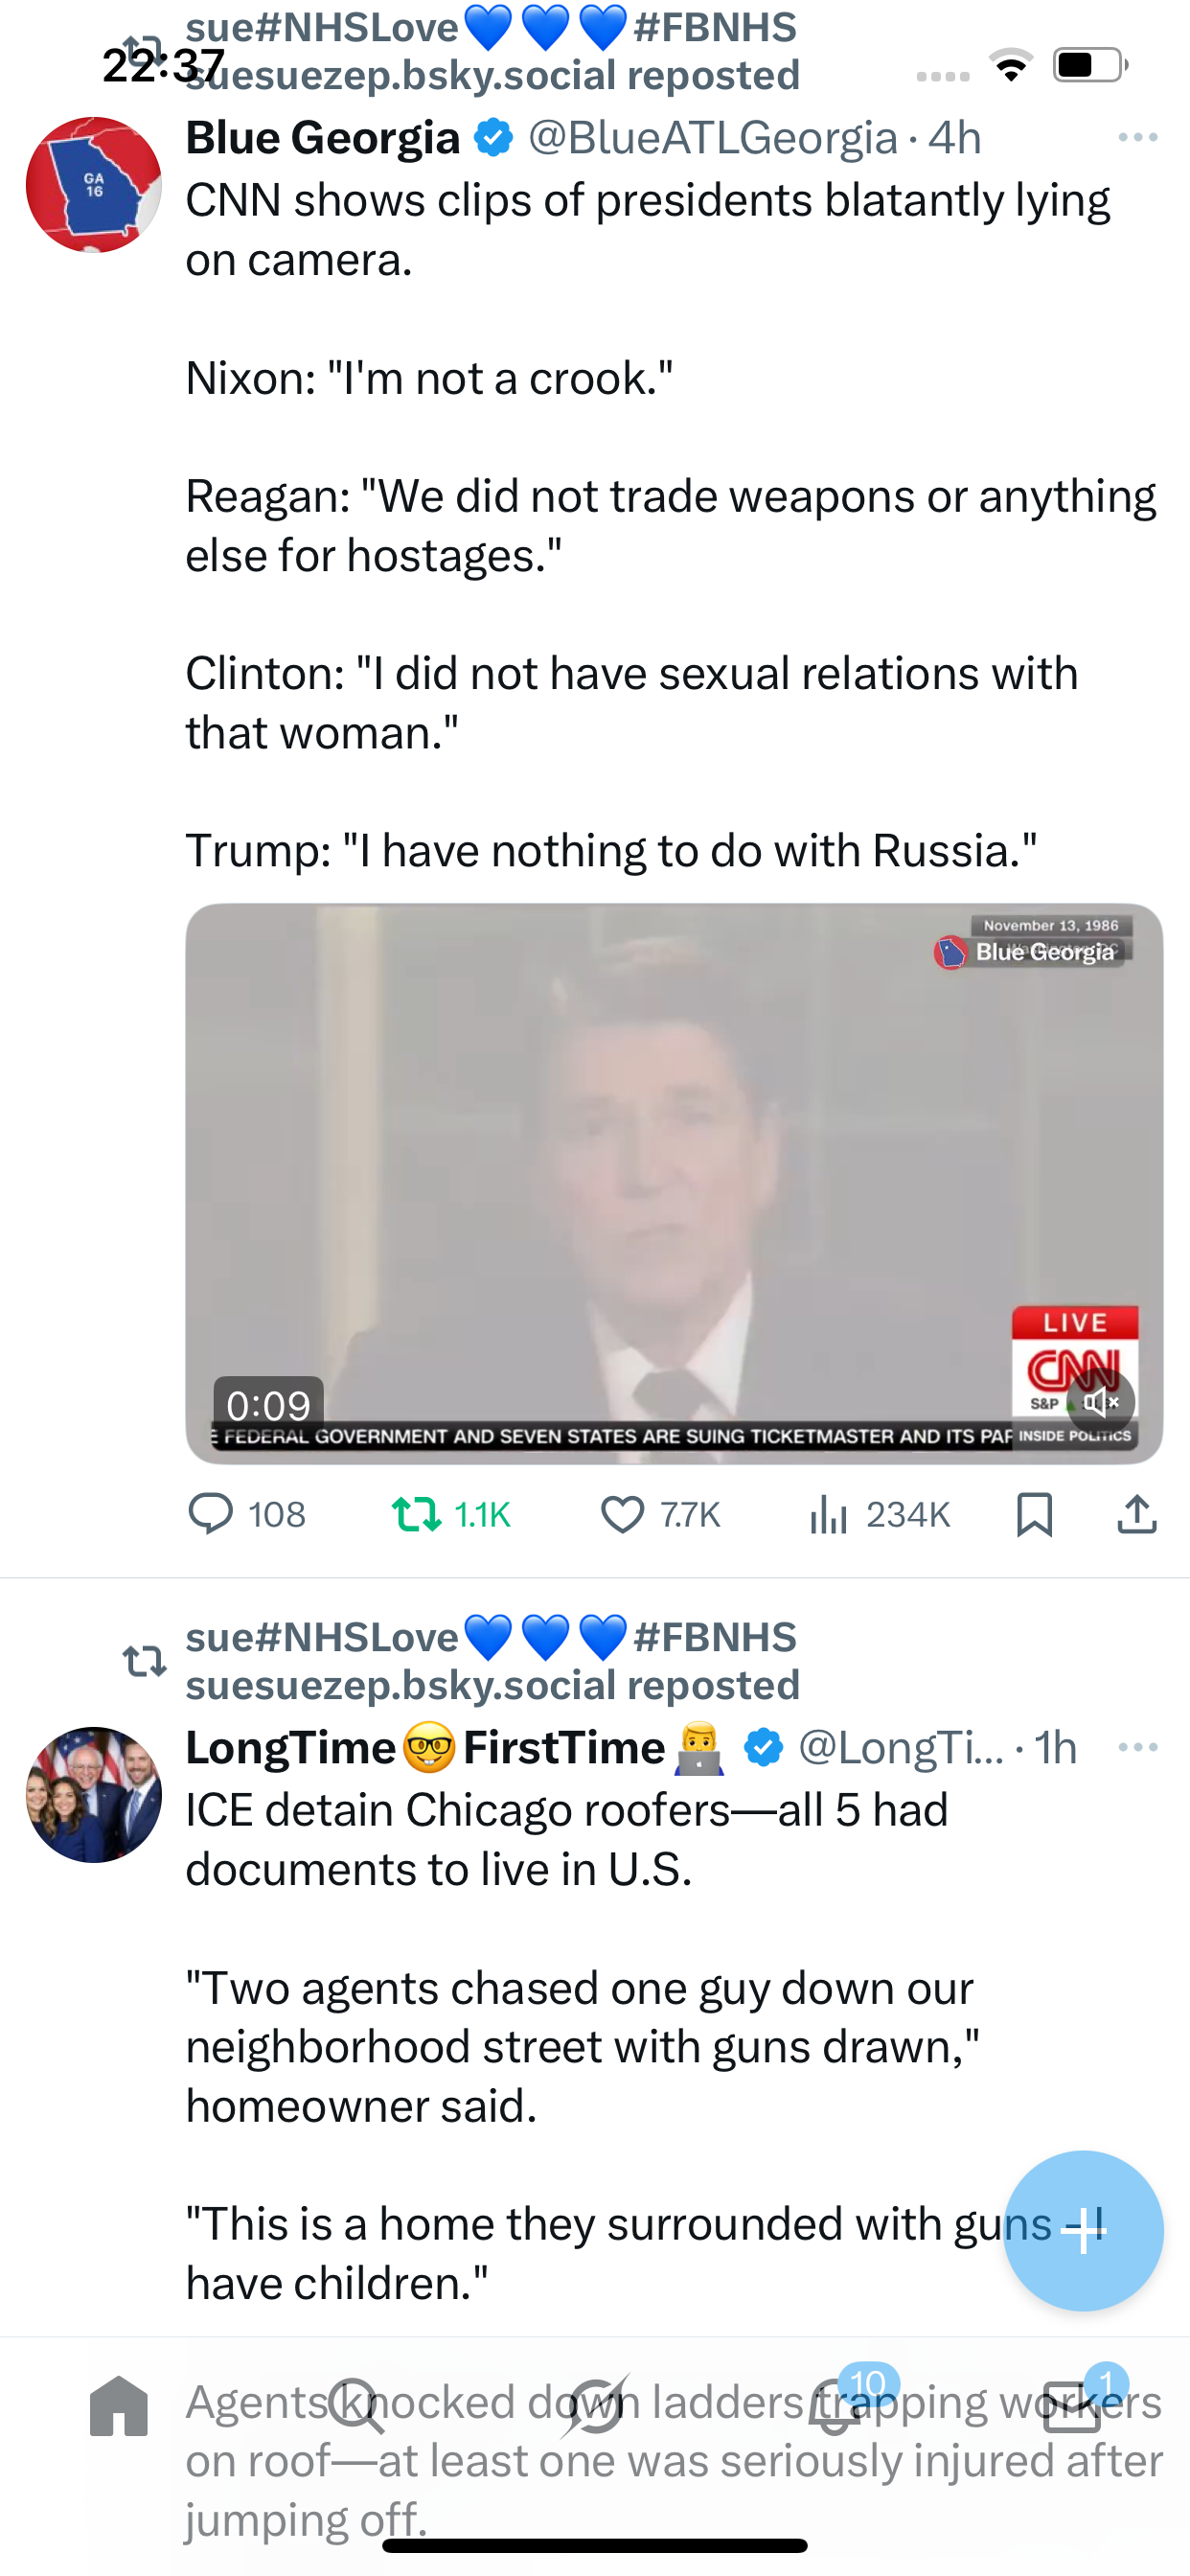This screenshot has width=1190, height=2576.
Task: Unmute the CNN video
Action: pyautogui.click(x=1100, y=1402)
